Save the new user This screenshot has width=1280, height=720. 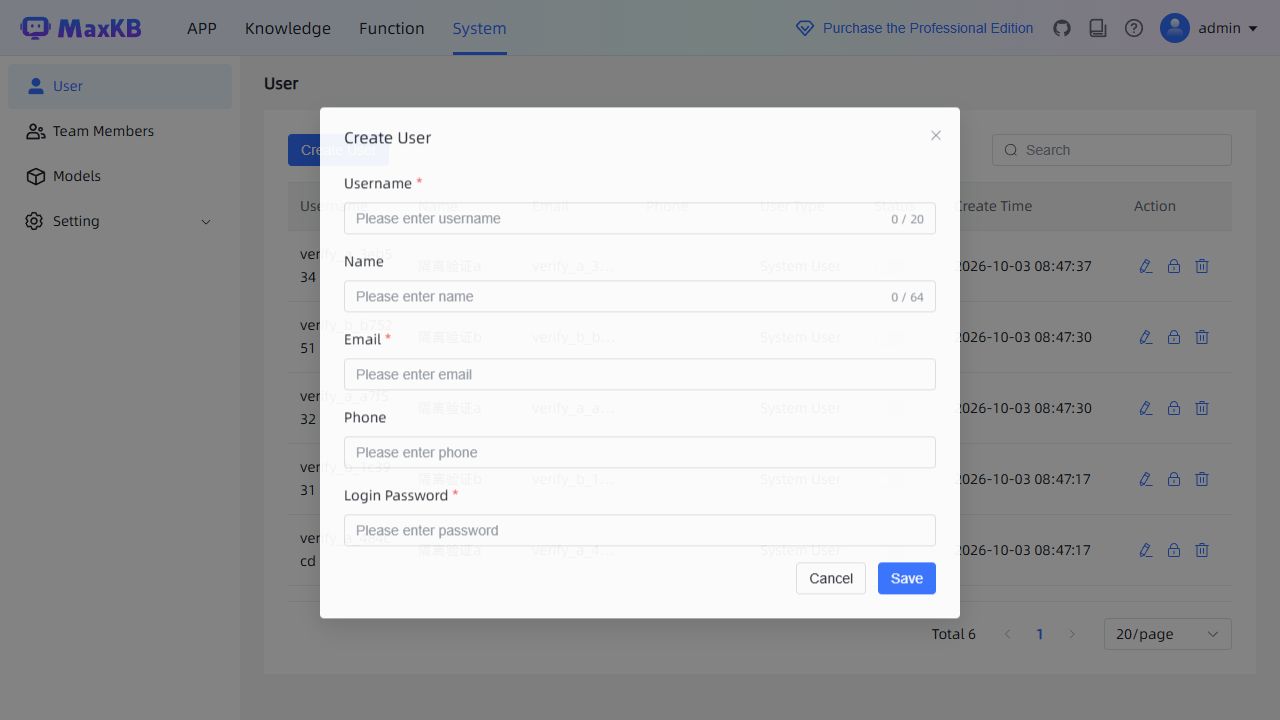click(907, 578)
